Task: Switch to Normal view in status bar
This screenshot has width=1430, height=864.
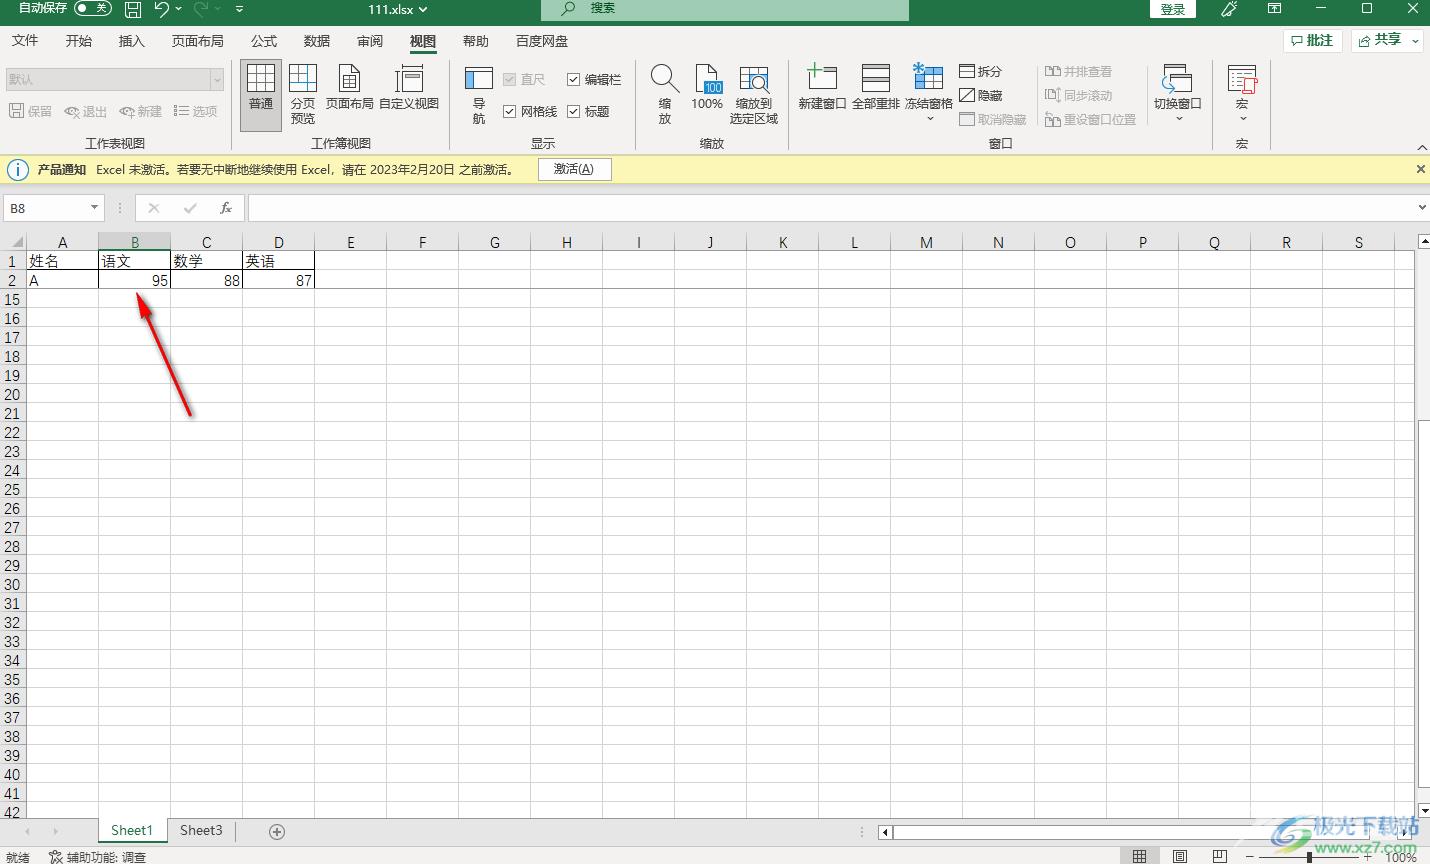Action: pos(1139,857)
